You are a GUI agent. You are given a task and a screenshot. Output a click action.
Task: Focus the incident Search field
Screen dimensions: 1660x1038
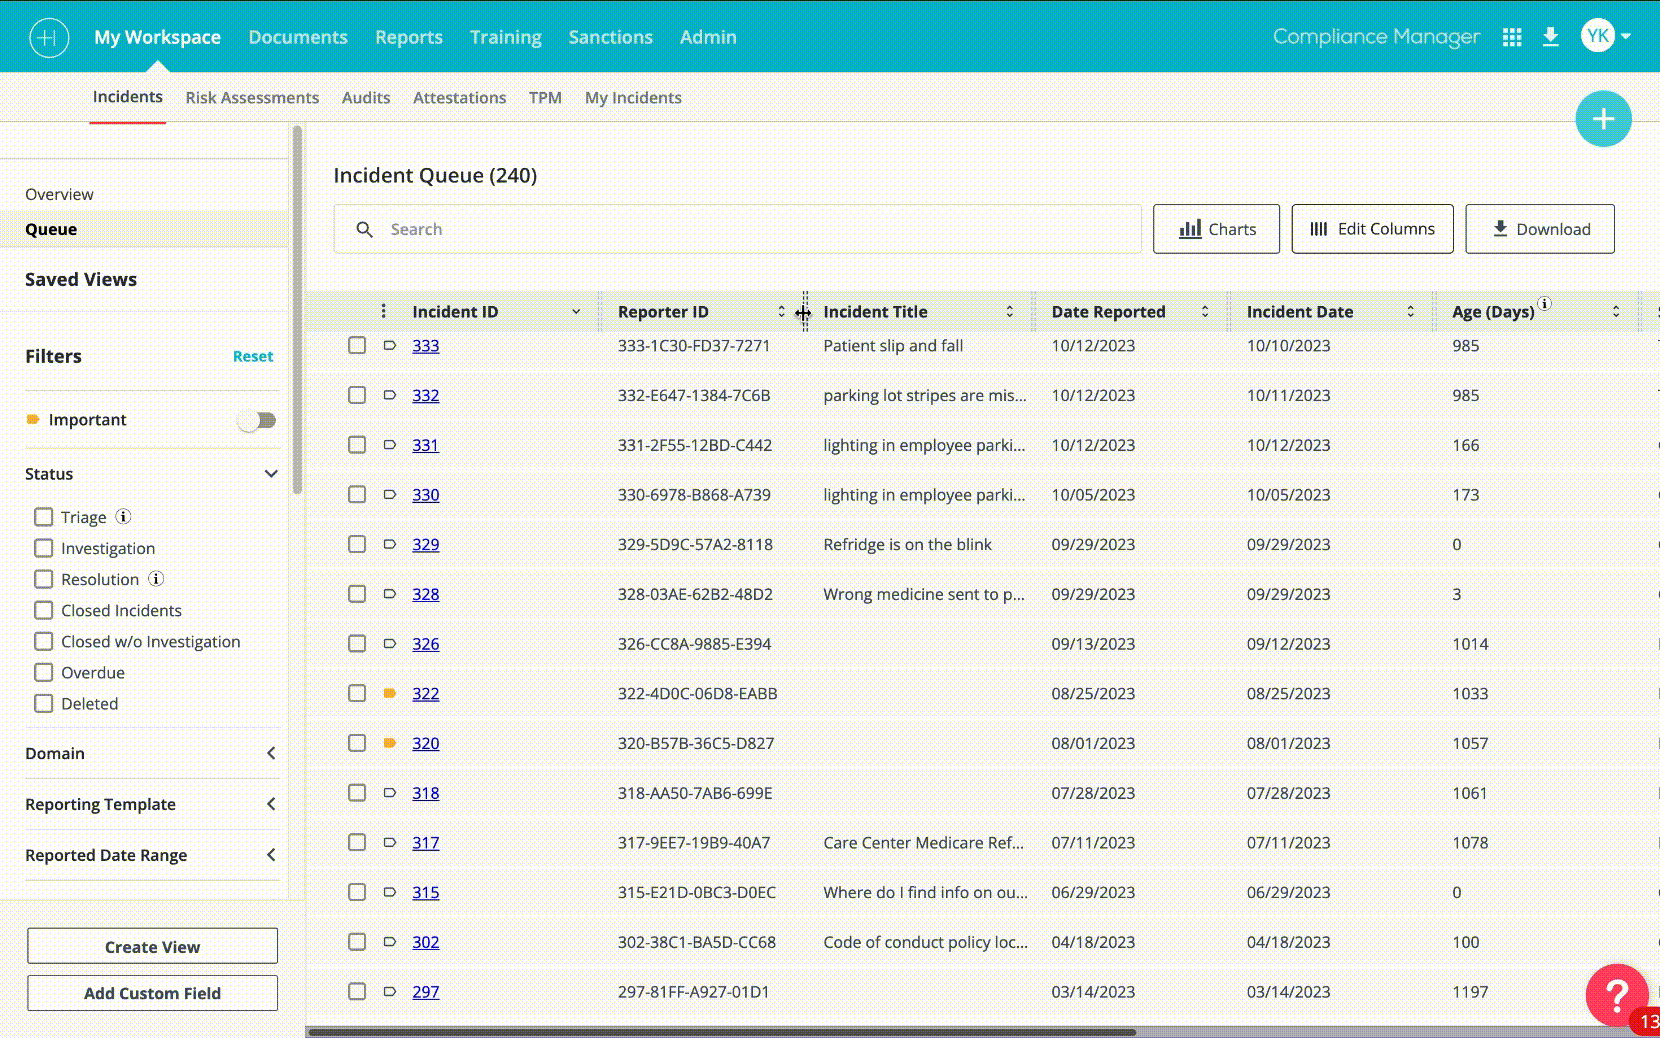click(x=738, y=229)
